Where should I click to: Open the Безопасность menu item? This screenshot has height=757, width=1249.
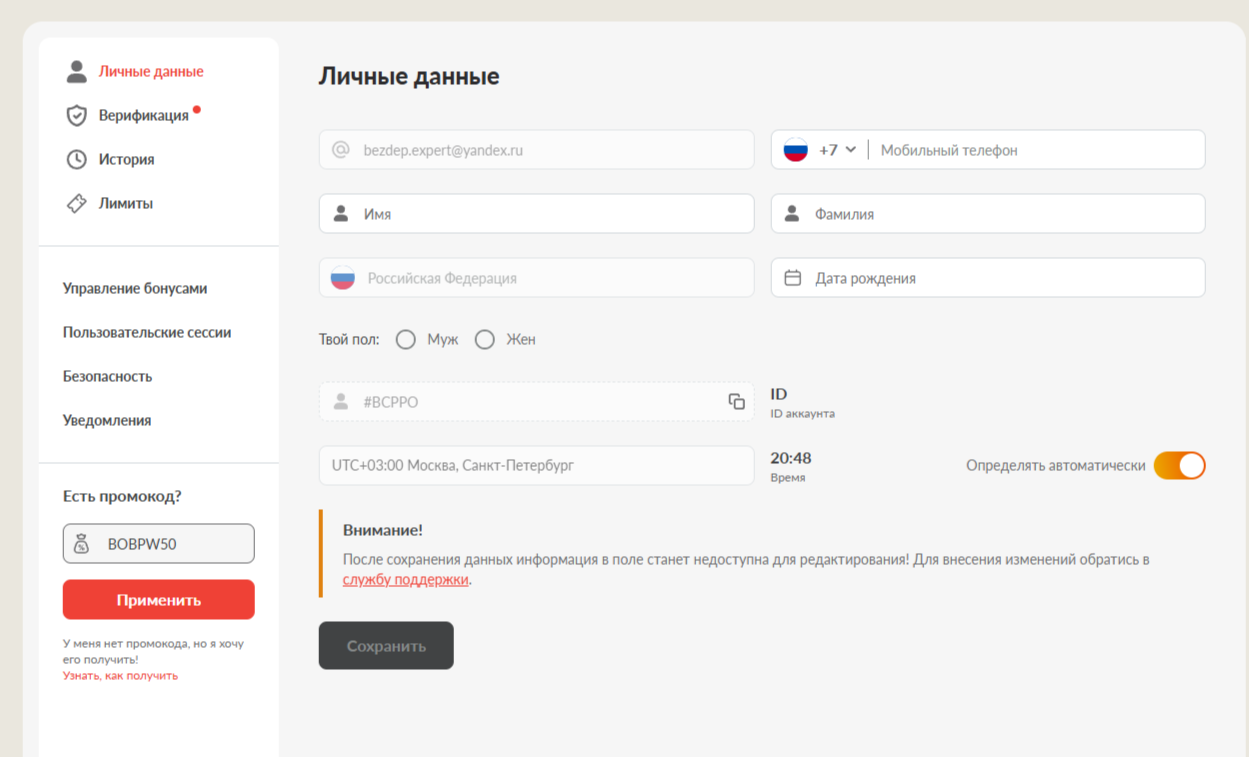coord(107,376)
